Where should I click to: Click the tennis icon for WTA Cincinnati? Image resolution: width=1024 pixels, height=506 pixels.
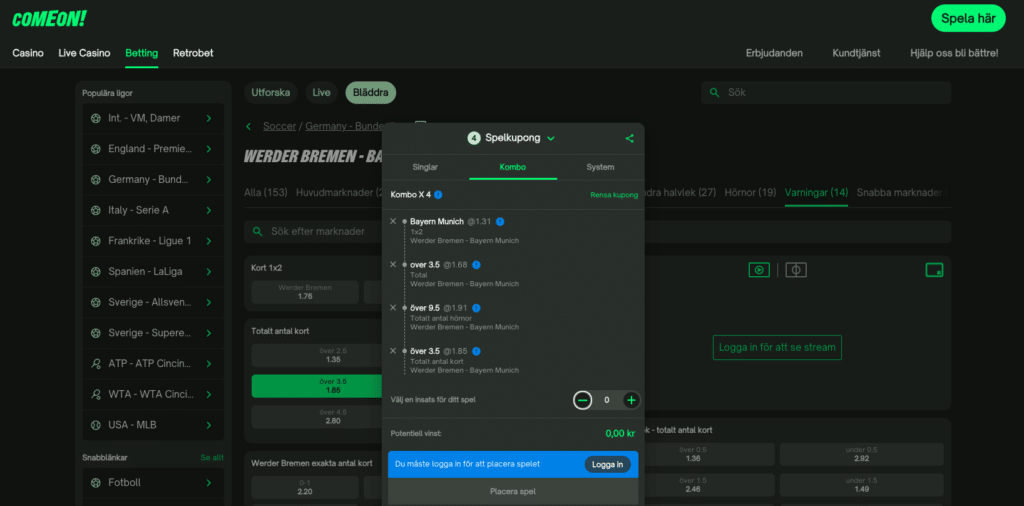click(x=96, y=394)
